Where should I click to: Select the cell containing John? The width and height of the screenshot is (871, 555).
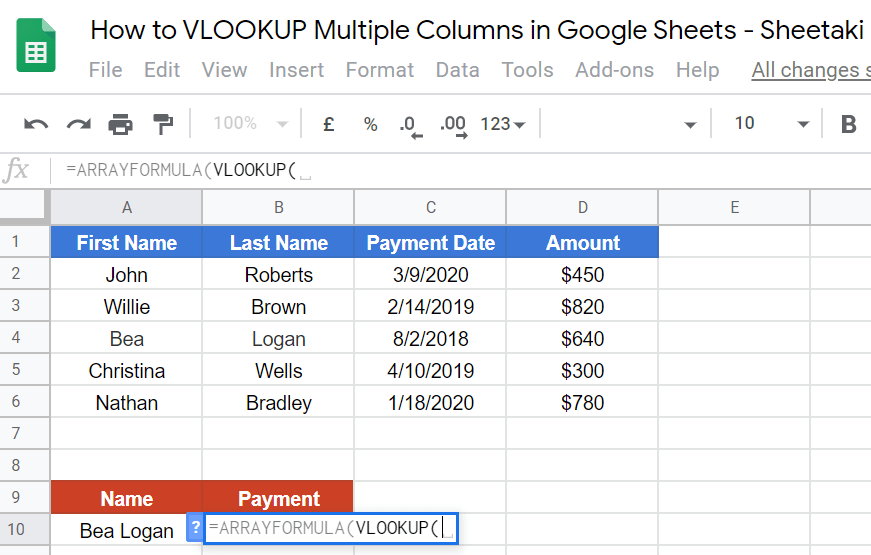[x=127, y=274]
